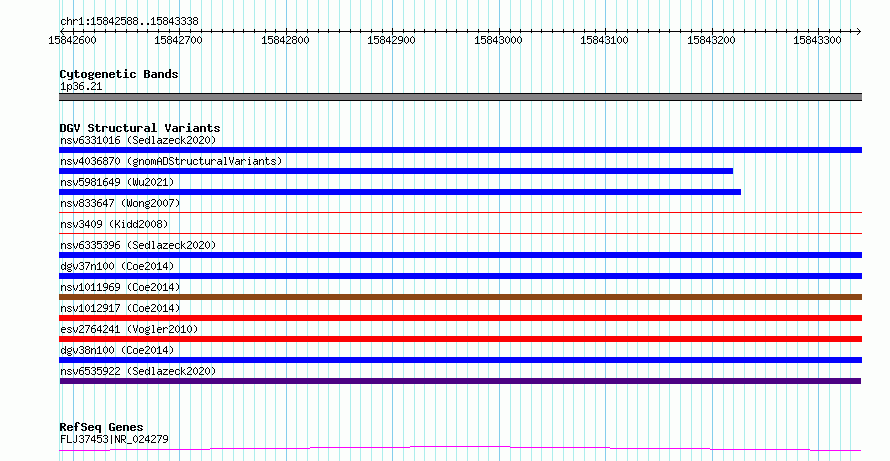Select the nsv3409 (Kidd2008) label
Screen dimensions: 890x461
click(x=114, y=224)
